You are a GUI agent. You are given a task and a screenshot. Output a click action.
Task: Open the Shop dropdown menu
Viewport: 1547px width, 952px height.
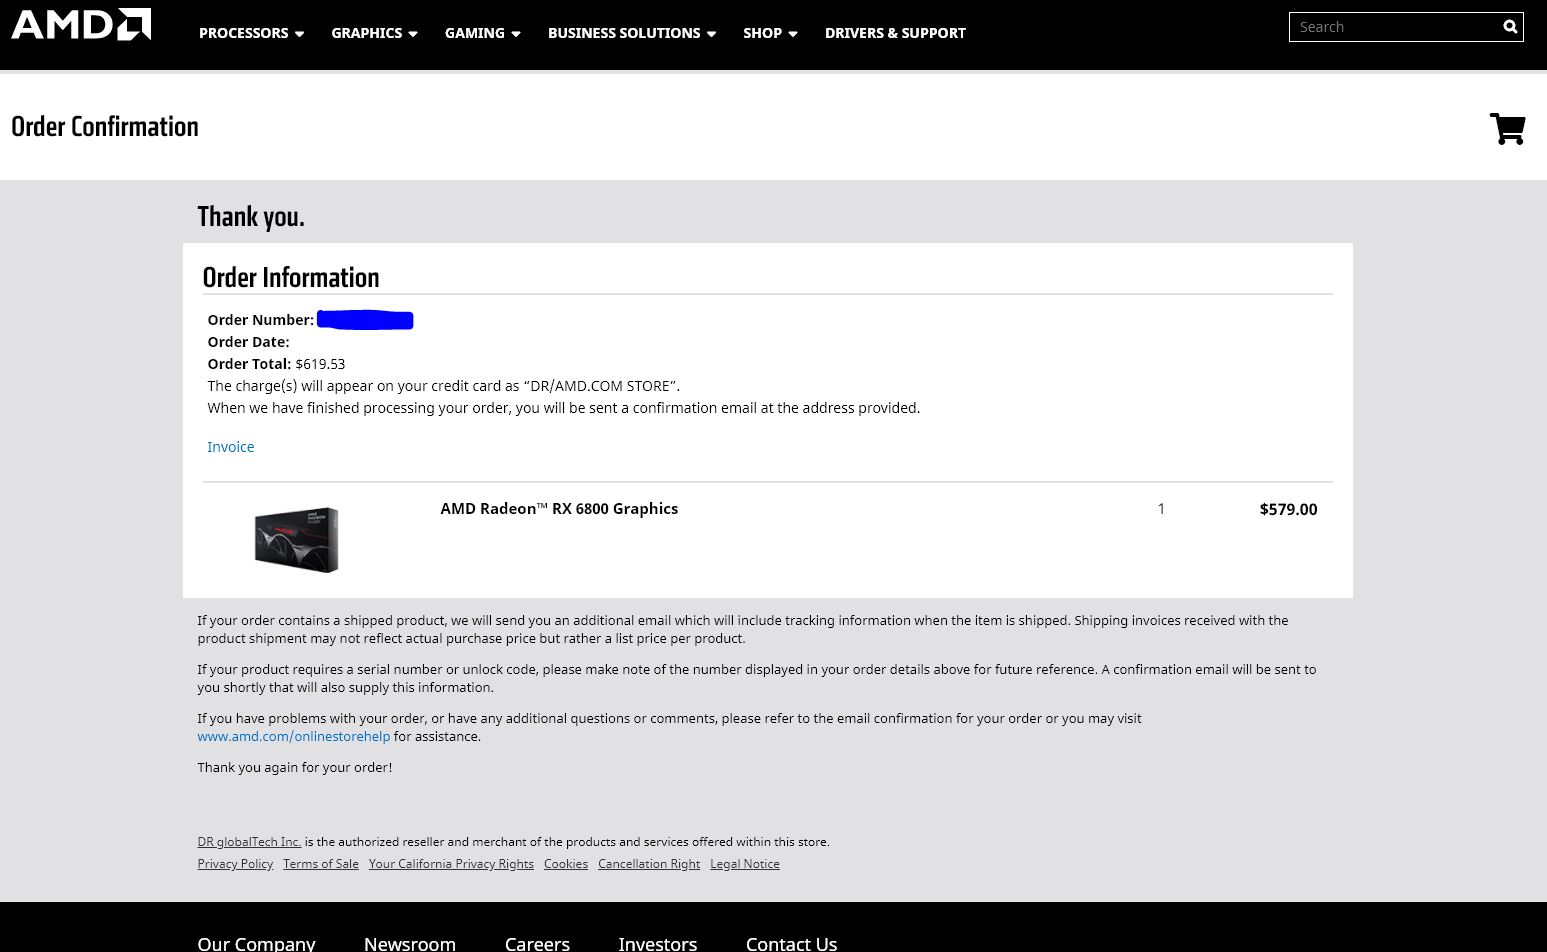click(x=770, y=33)
